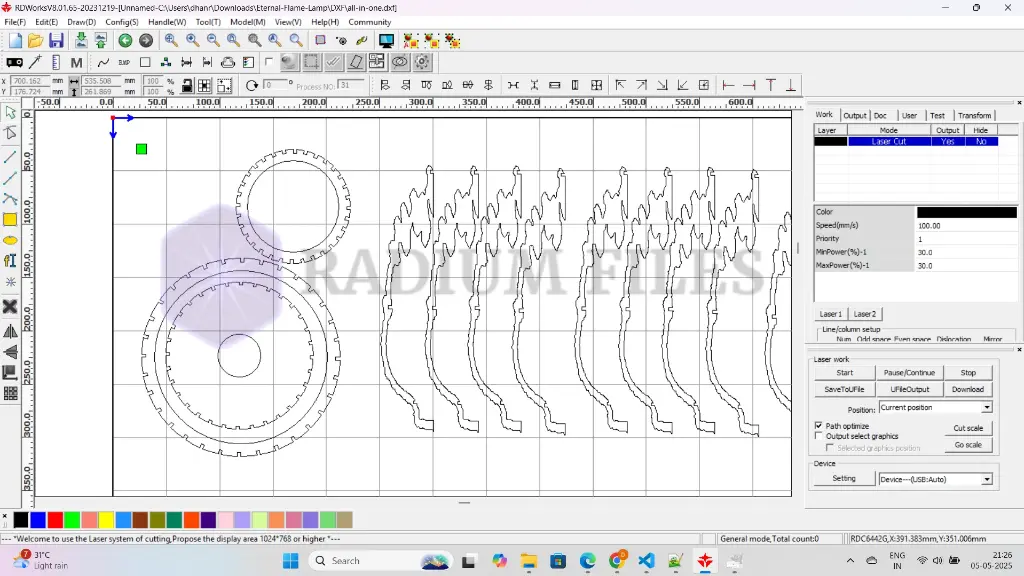Click the padlock aspect ratio icon
This screenshot has height=576, width=1024.
(187, 86)
